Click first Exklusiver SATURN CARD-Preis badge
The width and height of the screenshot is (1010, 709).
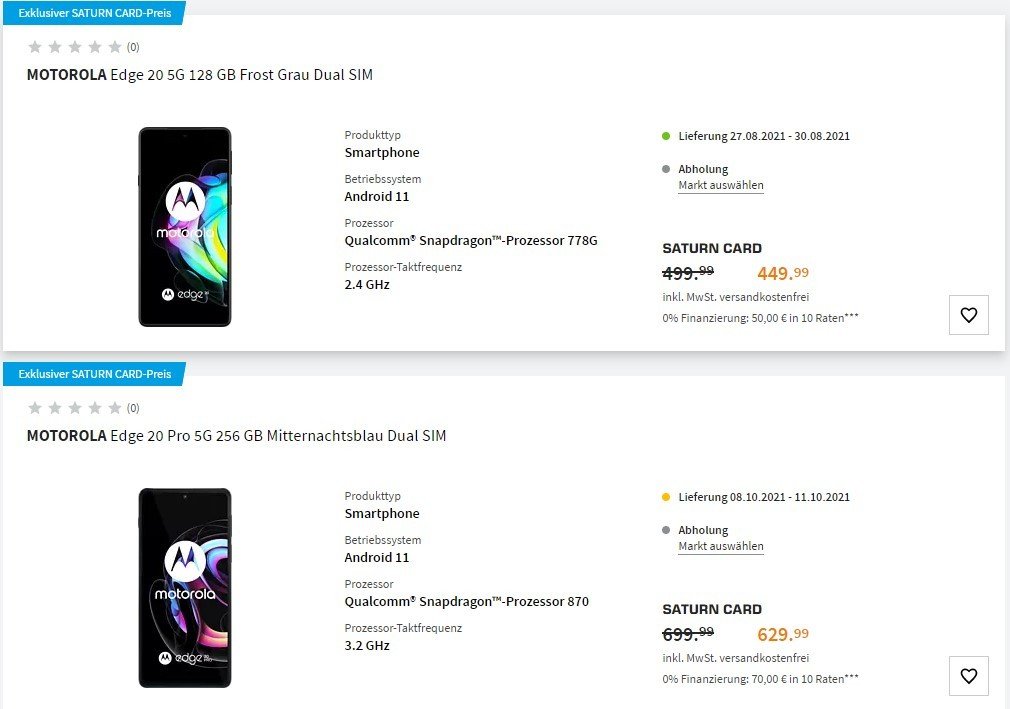(95, 13)
